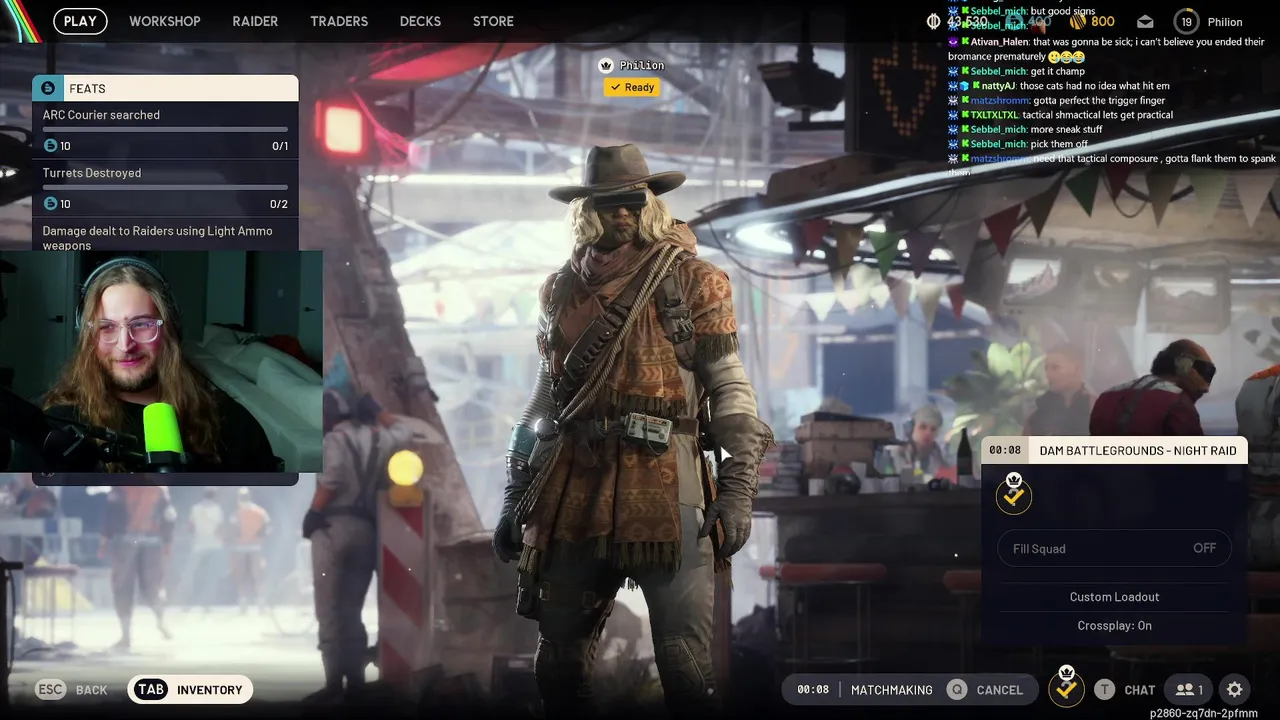Screen dimensions: 1280x720
Task: Click the TXLTXLTXL chat message
Action: click(x=1060, y=115)
